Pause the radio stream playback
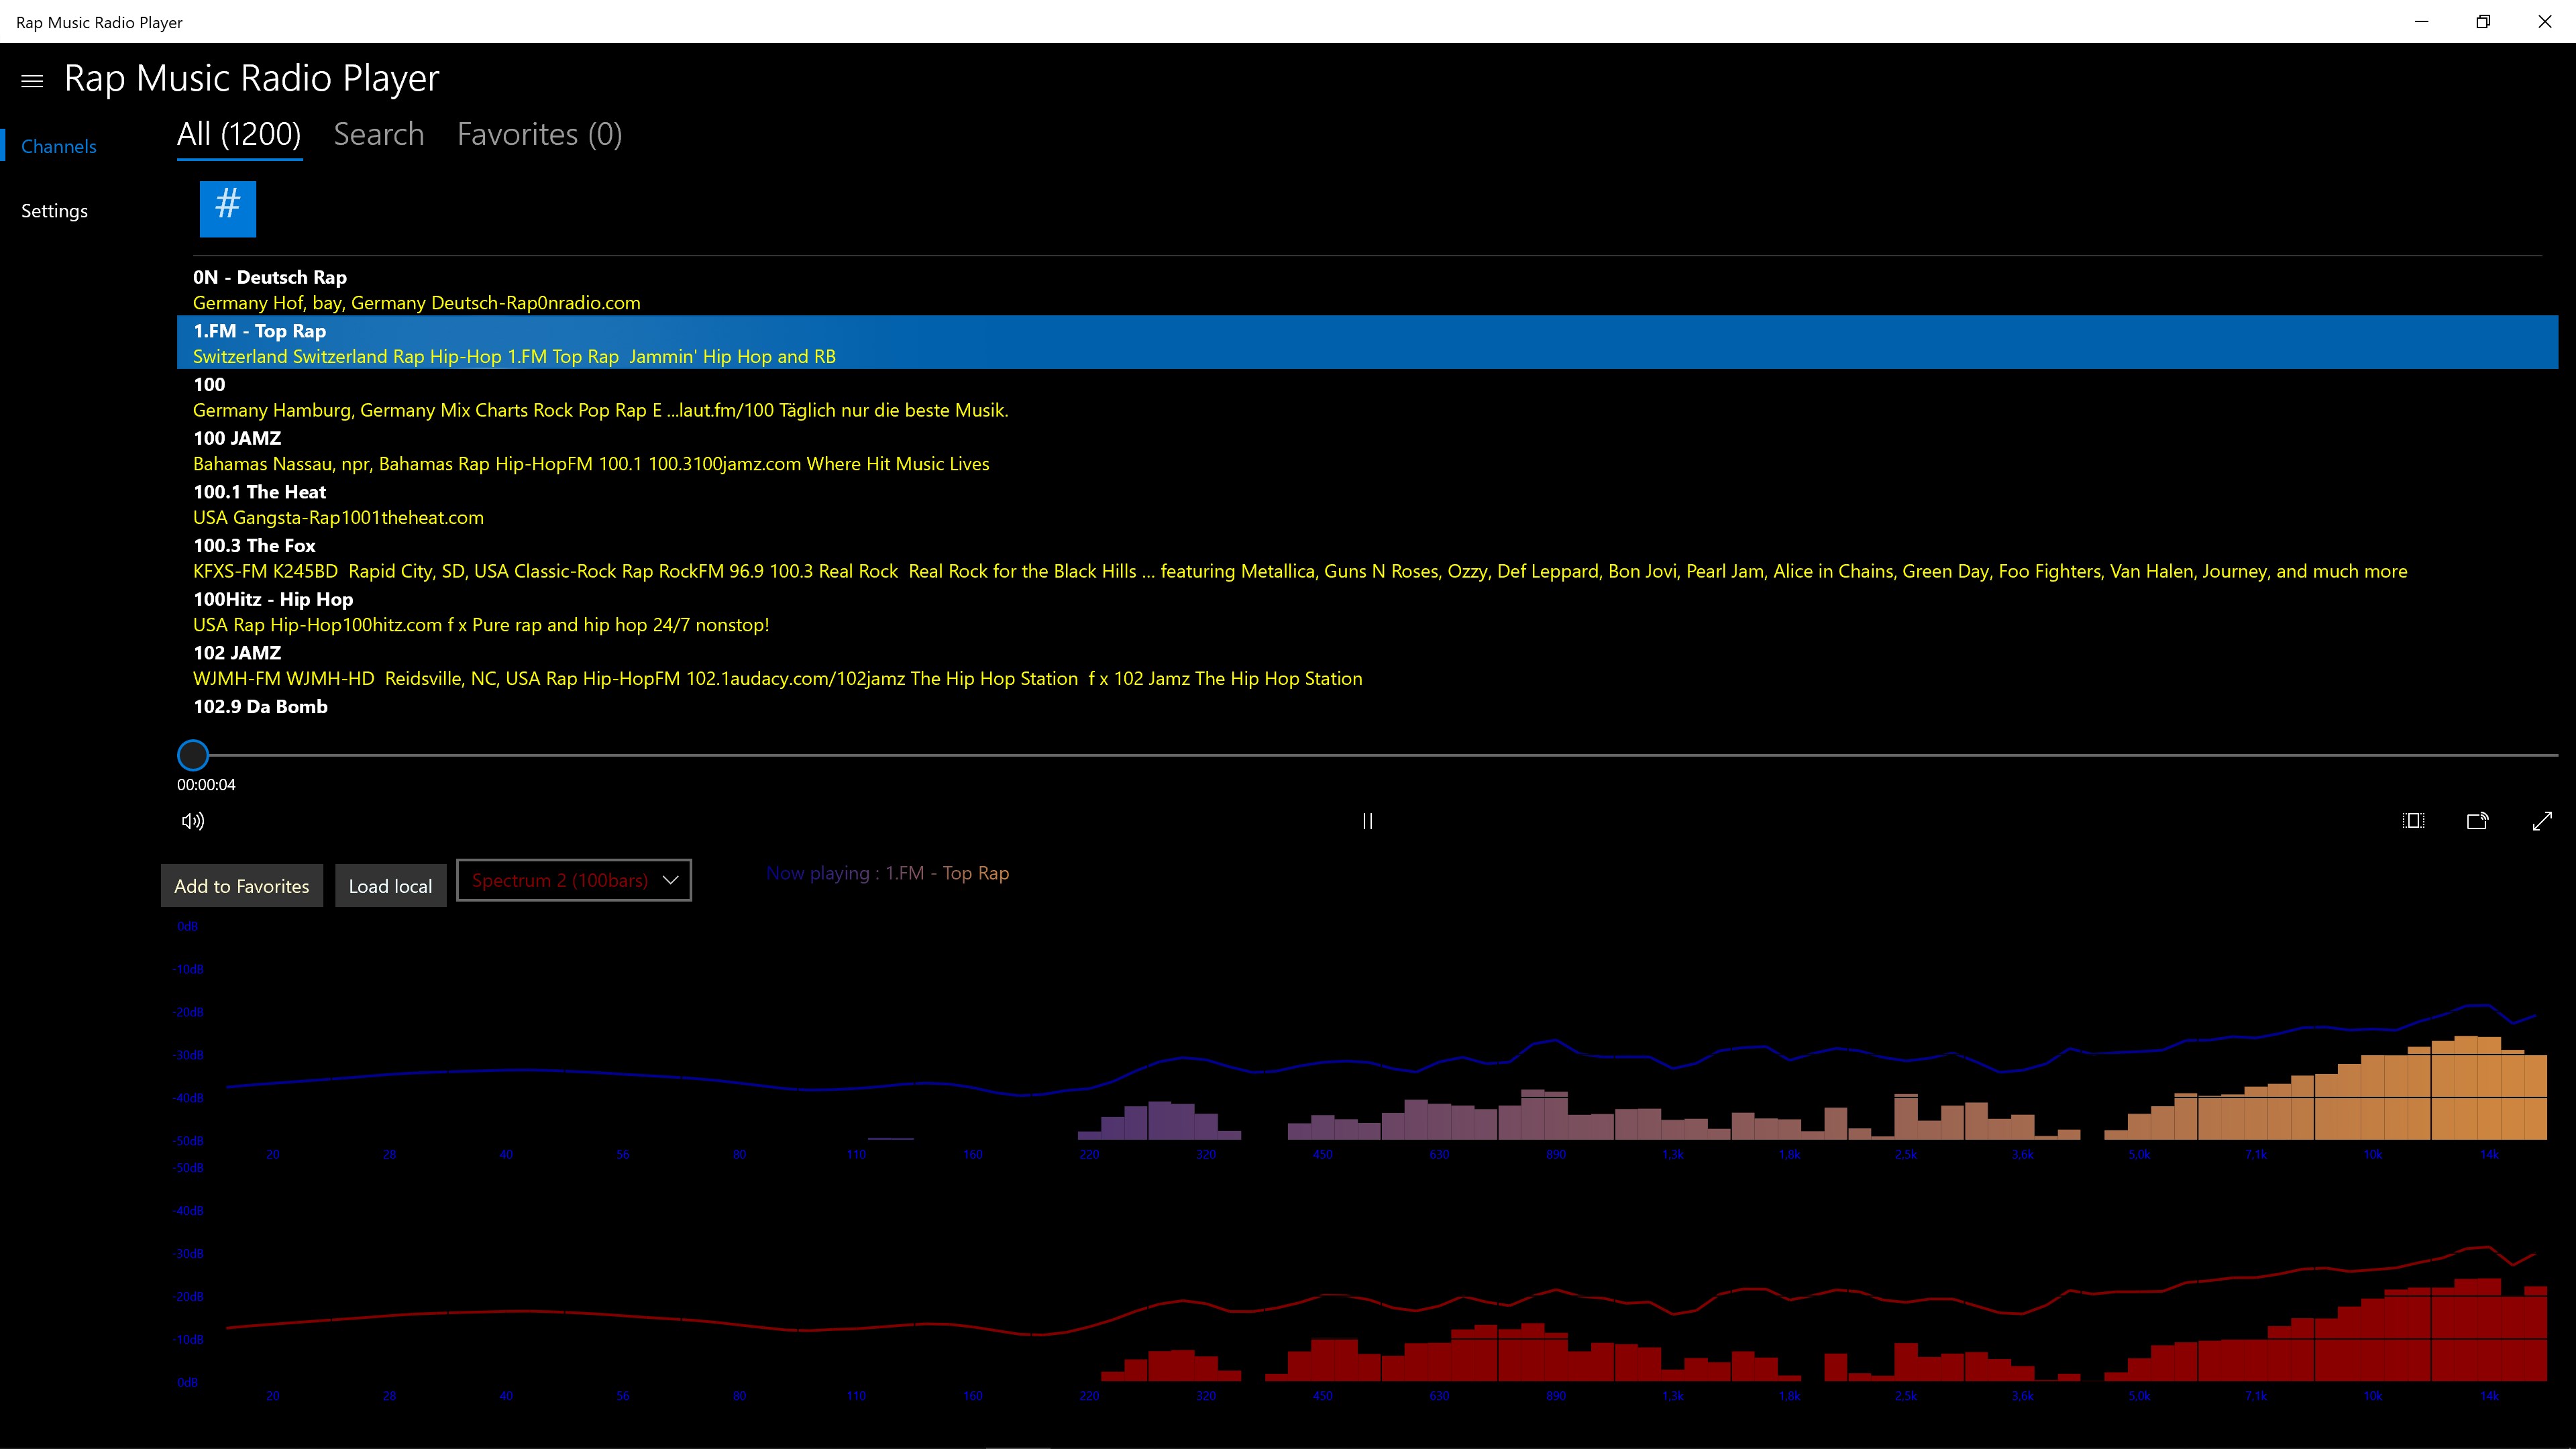The width and height of the screenshot is (2576, 1449). 1367,821
